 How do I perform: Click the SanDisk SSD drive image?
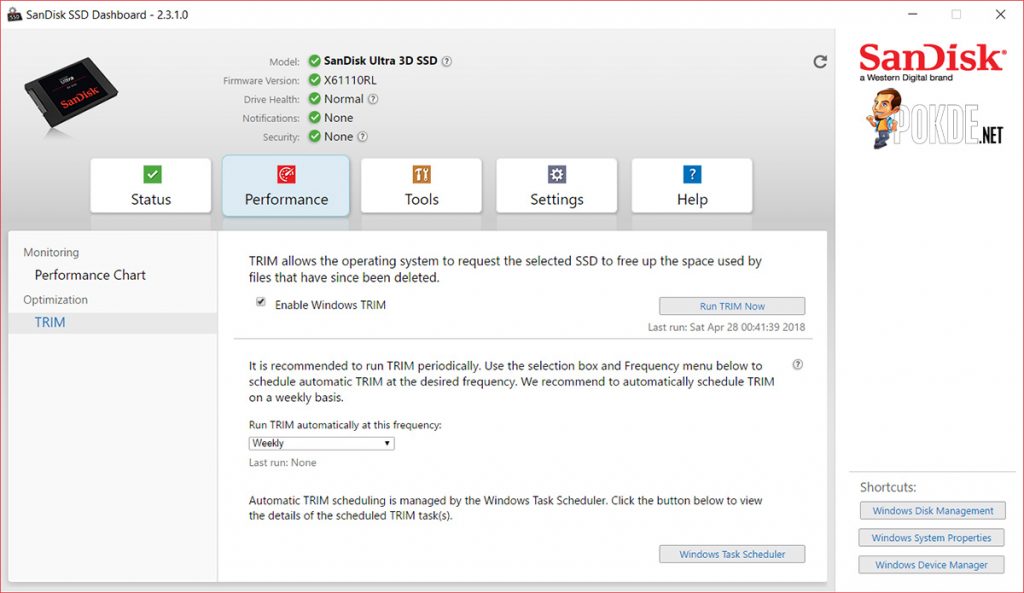click(x=71, y=93)
